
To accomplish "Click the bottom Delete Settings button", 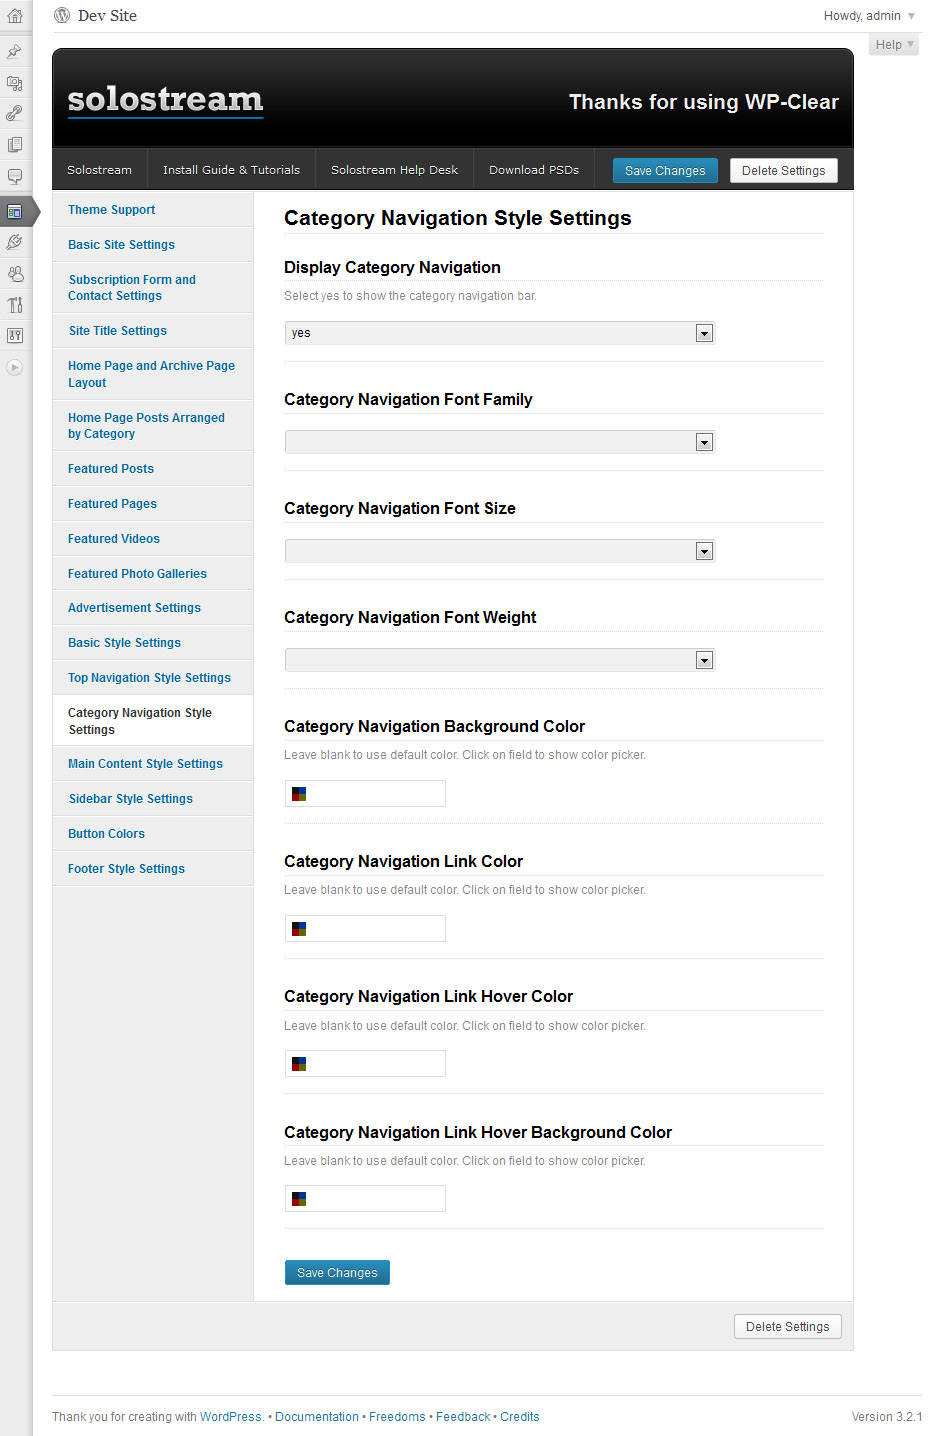I will pos(788,1327).
